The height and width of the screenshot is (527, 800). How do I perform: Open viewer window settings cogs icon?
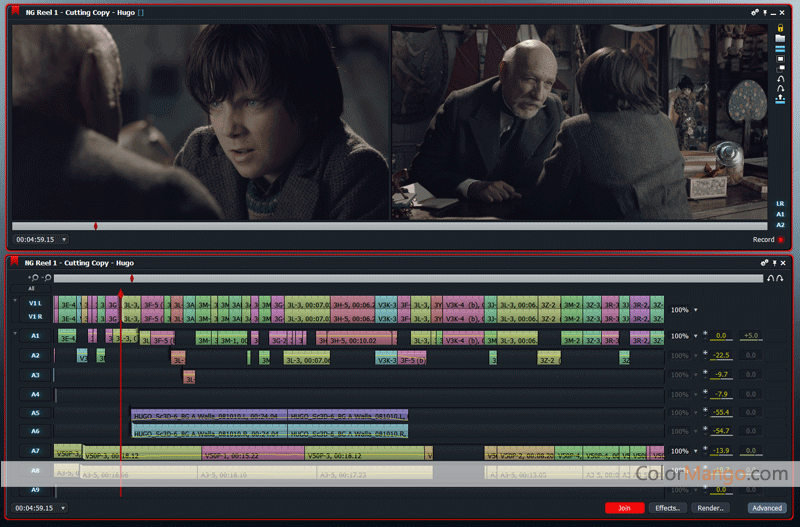click(755, 13)
